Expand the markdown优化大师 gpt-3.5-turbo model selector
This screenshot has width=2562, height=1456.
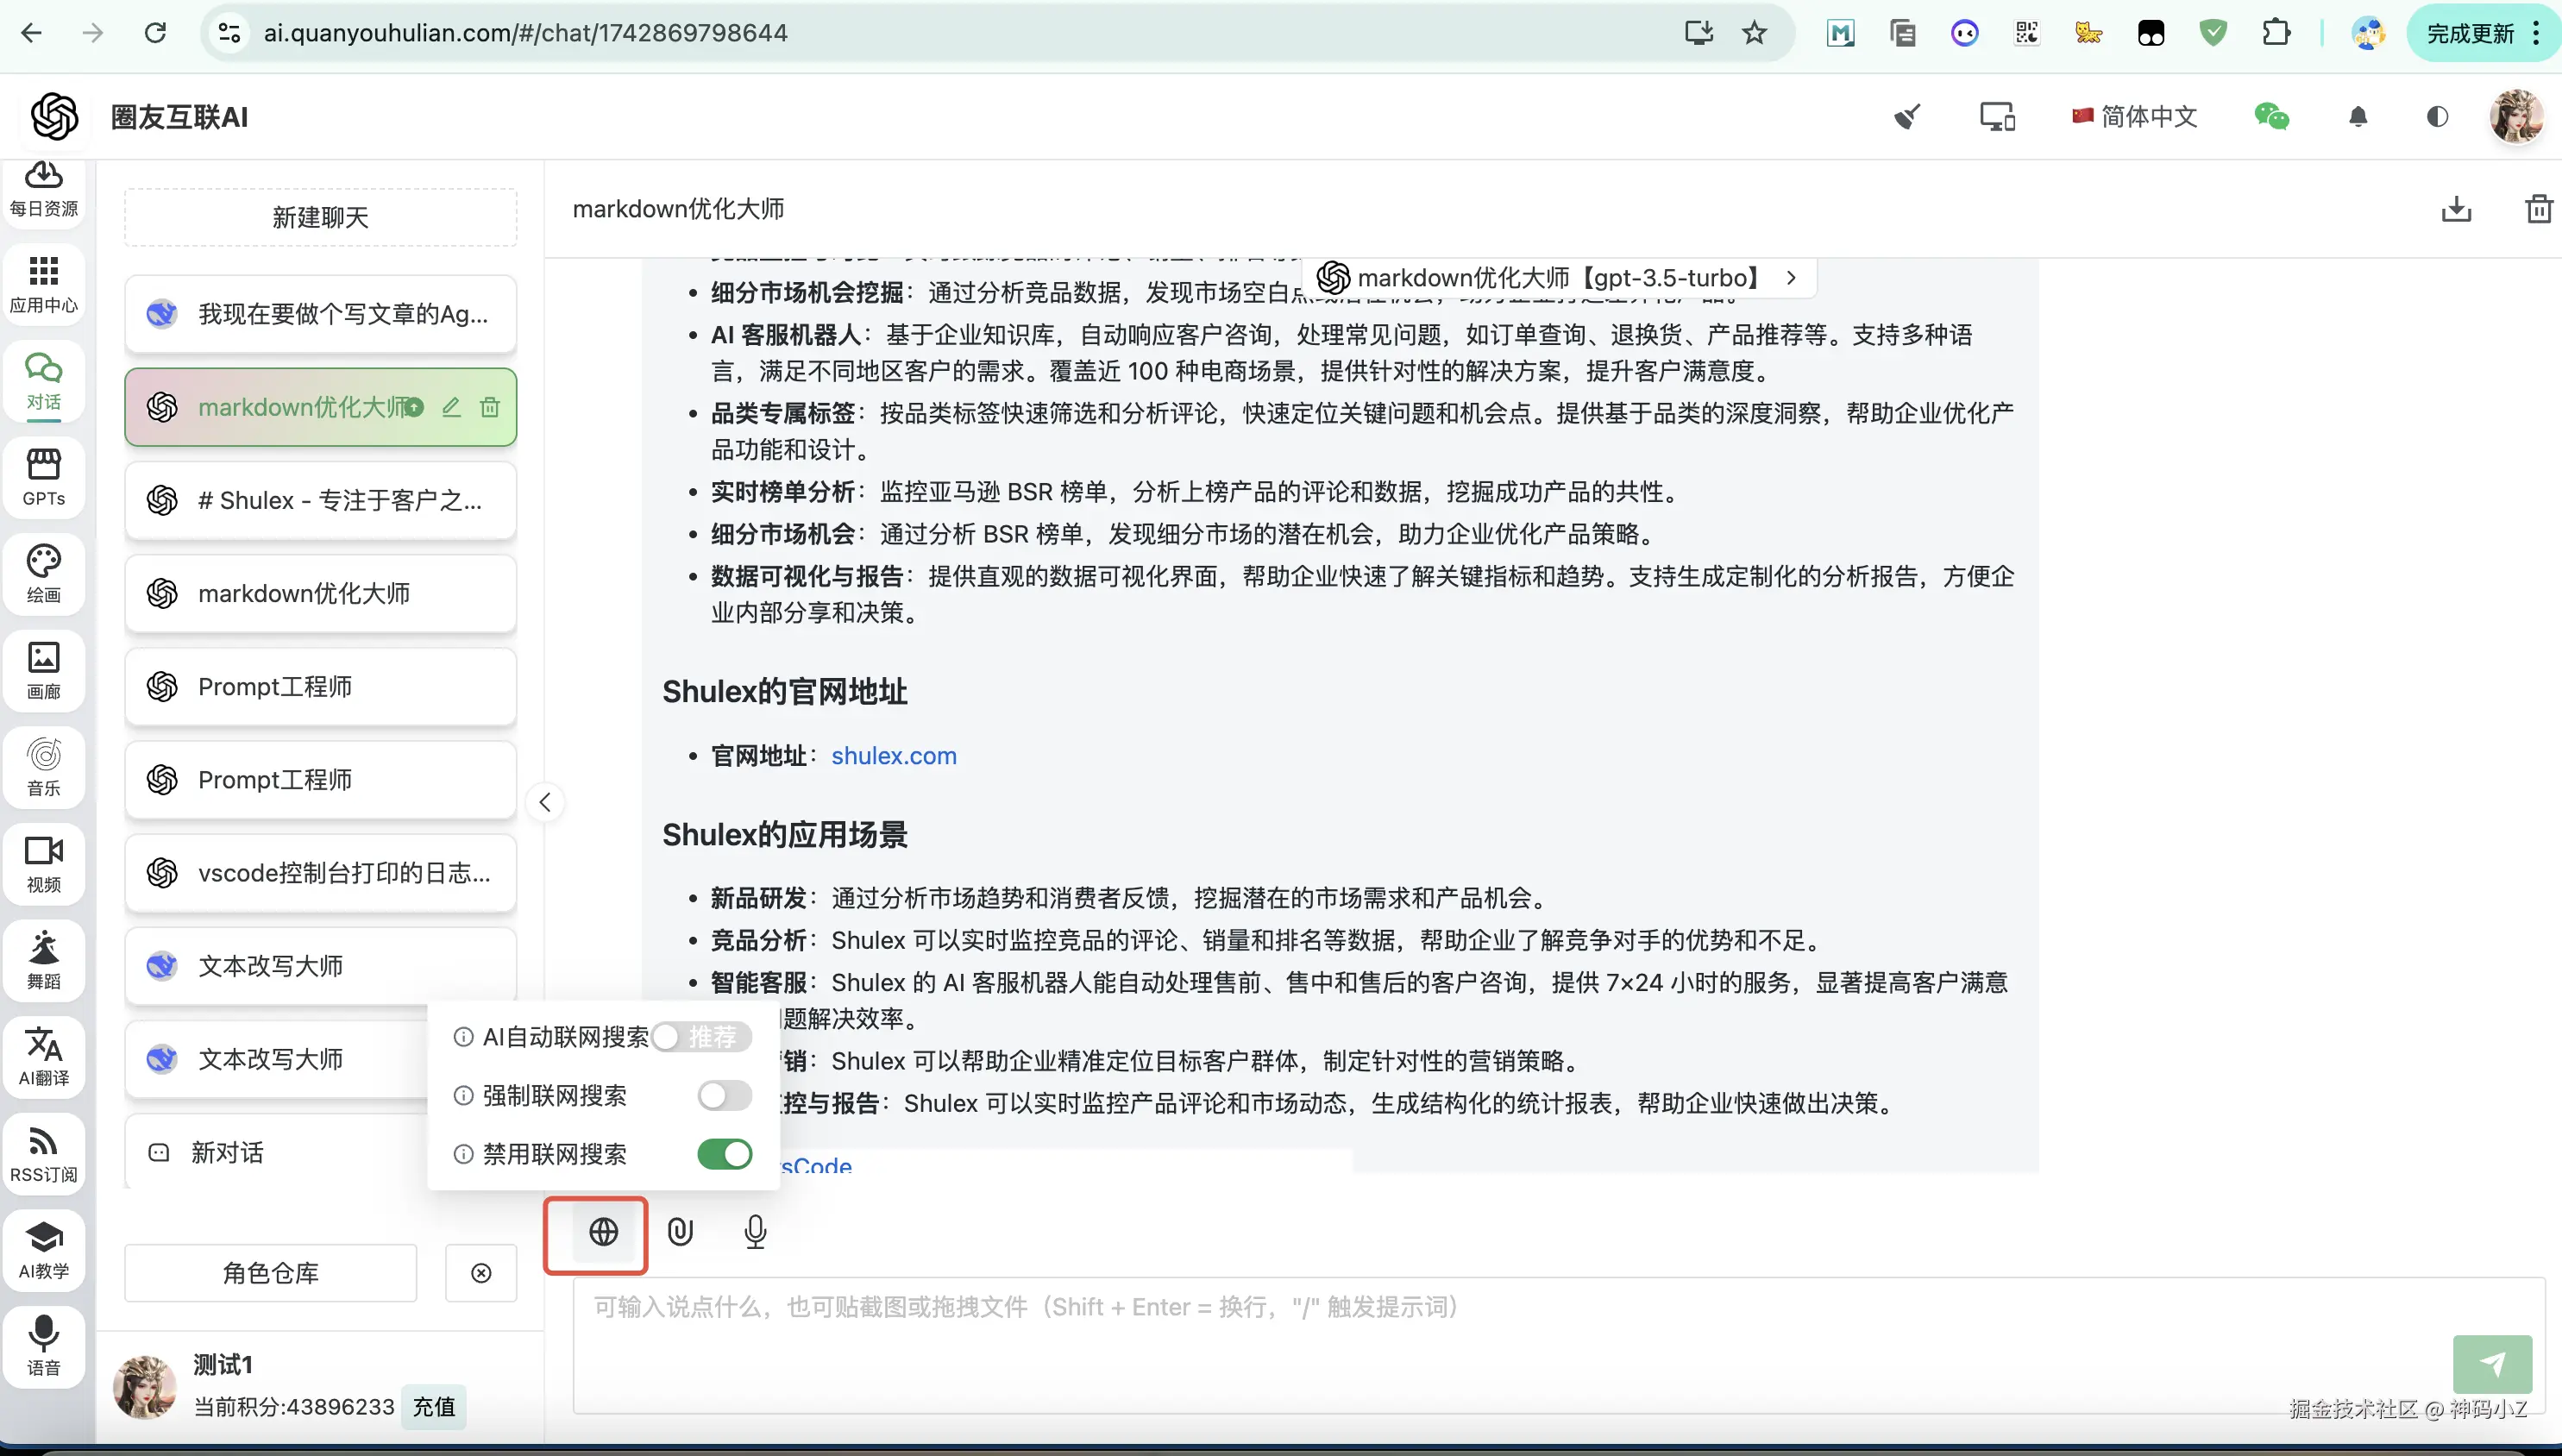coord(1560,278)
